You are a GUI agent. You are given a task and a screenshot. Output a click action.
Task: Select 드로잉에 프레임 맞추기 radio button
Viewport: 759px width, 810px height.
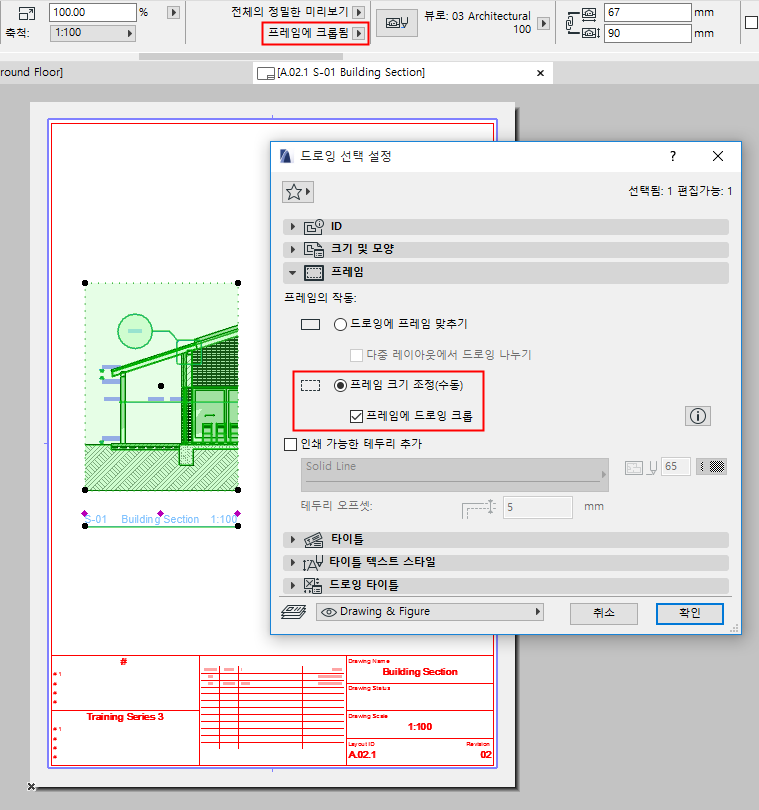point(340,324)
